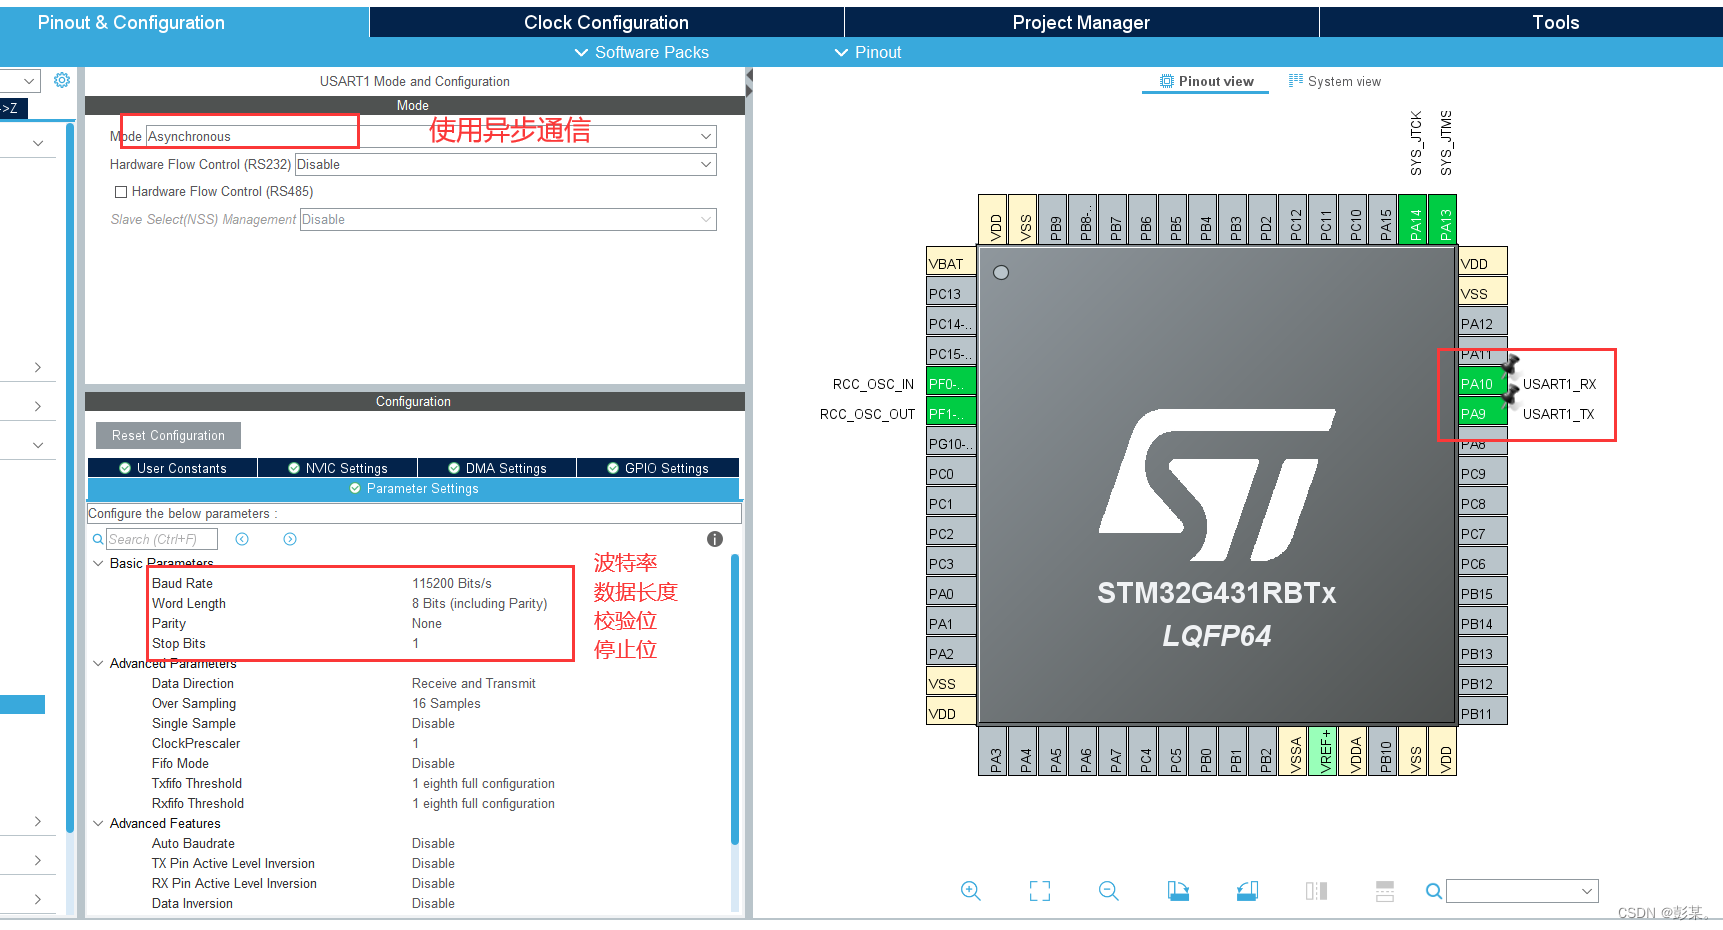Select the Pinout view tab
The image size is (1723, 930).
(1206, 81)
